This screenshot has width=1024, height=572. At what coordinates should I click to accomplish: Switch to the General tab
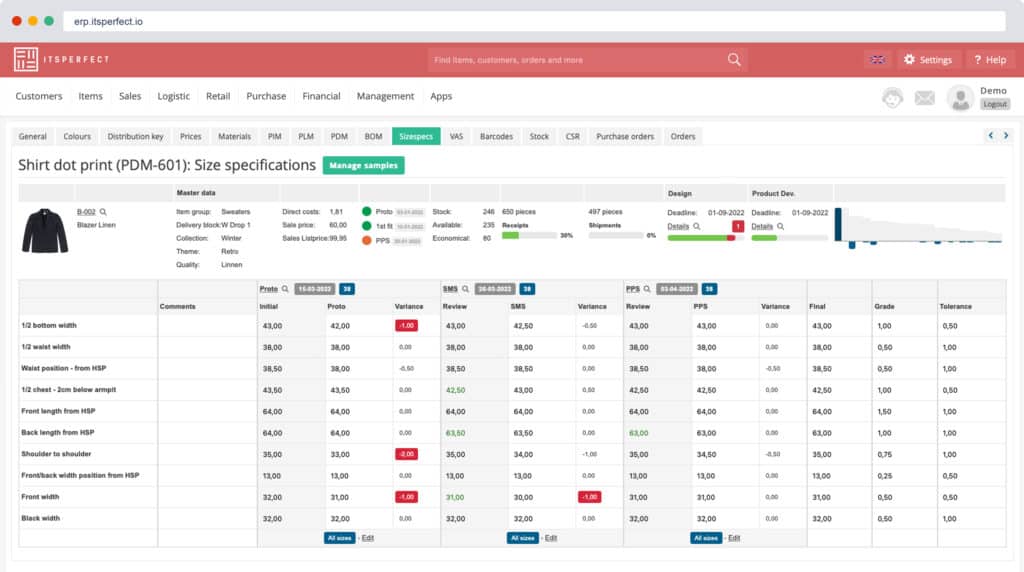(x=33, y=136)
